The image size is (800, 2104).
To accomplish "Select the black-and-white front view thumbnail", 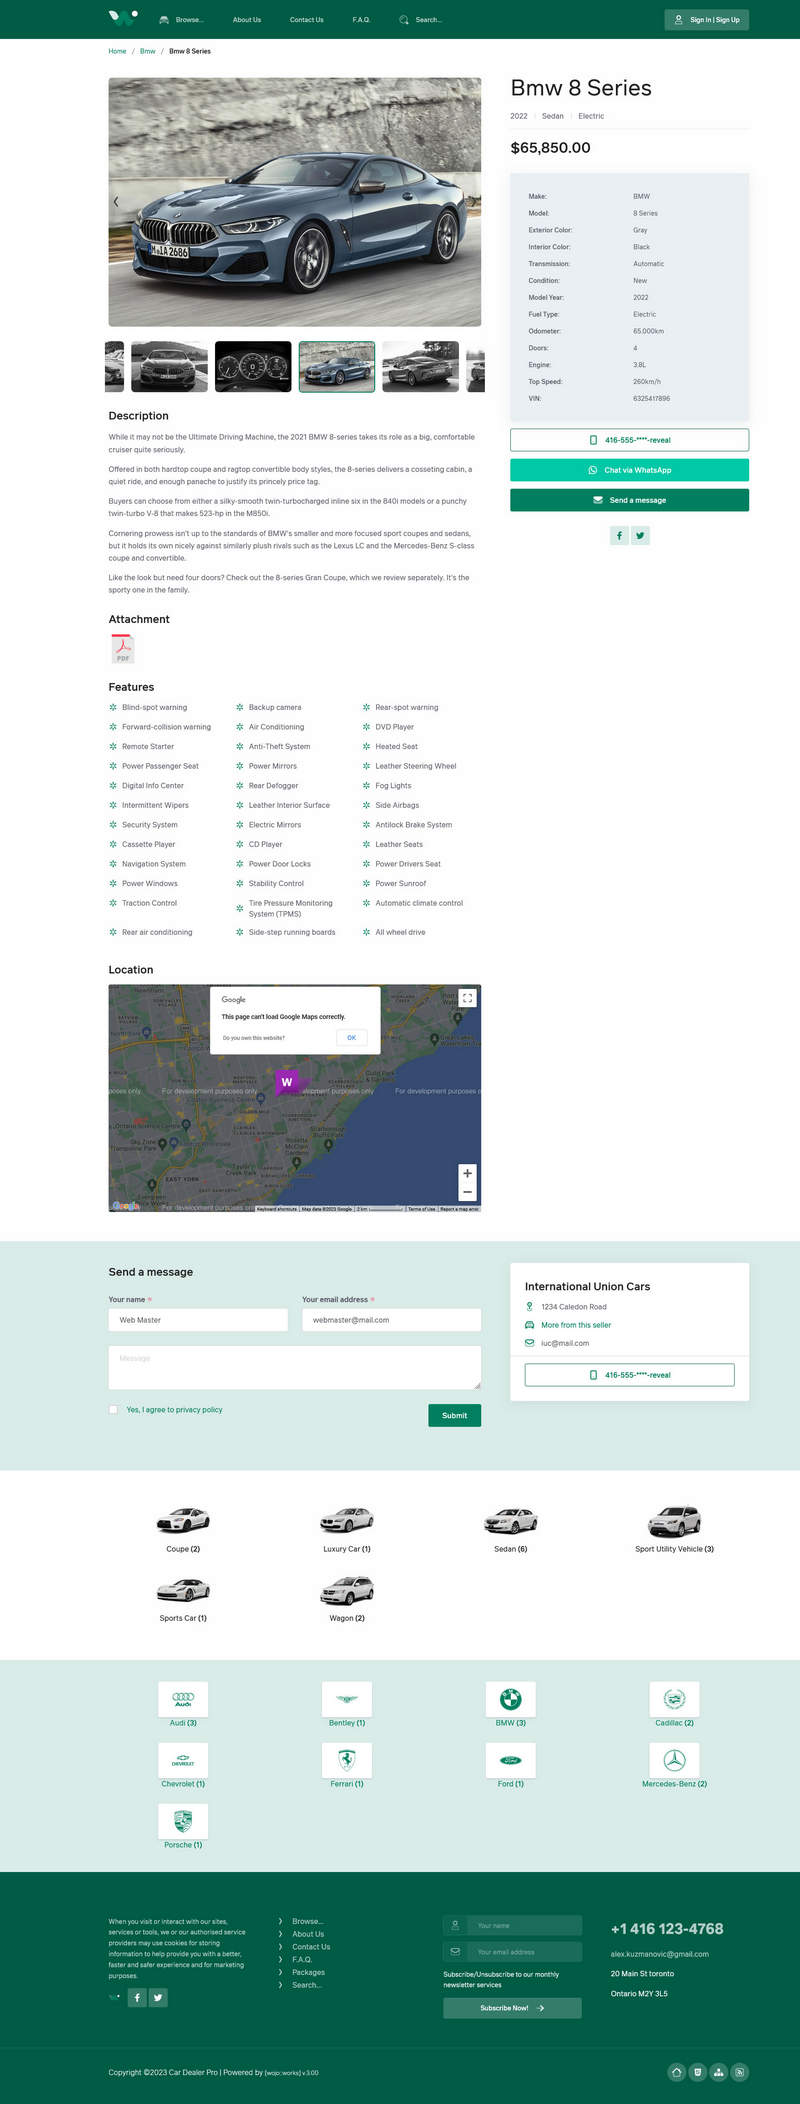I will (169, 366).
